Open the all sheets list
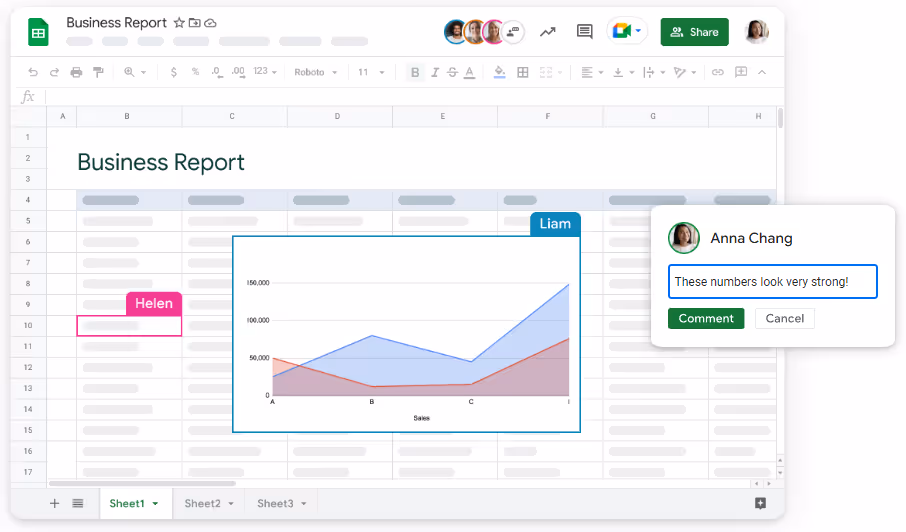 (78, 503)
